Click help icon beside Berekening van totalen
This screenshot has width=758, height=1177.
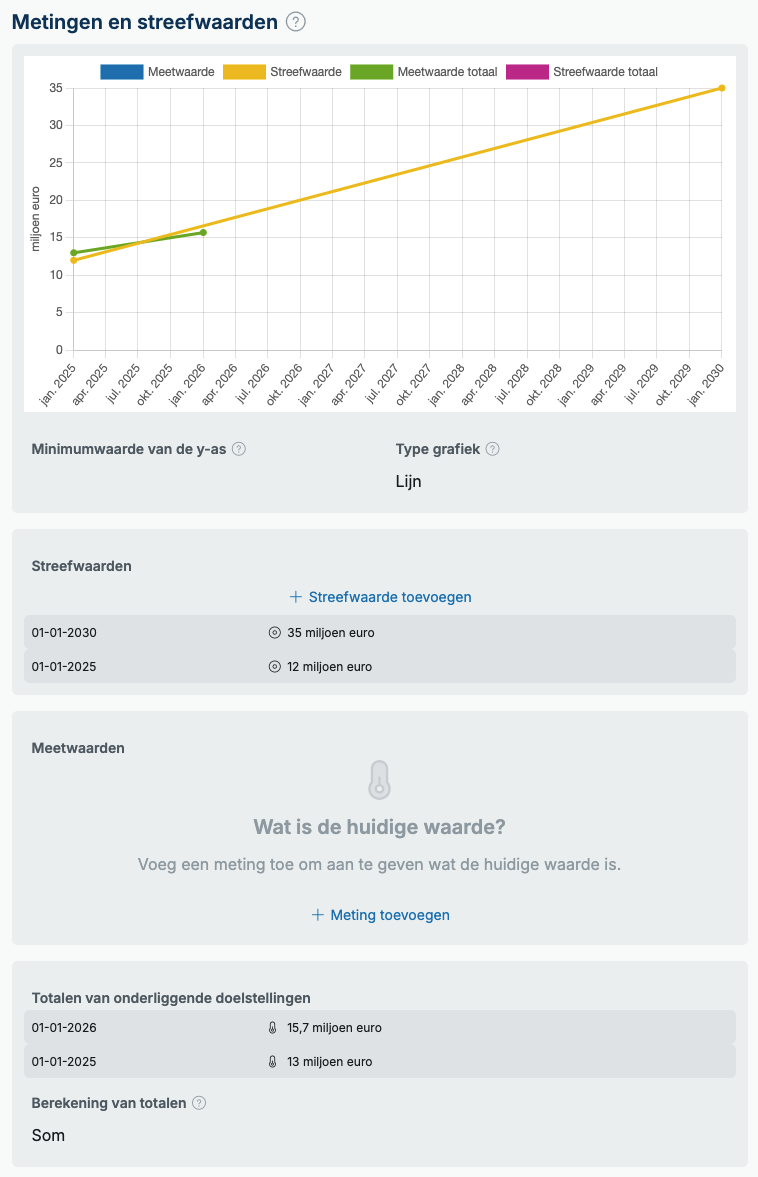[x=199, y=1103]
